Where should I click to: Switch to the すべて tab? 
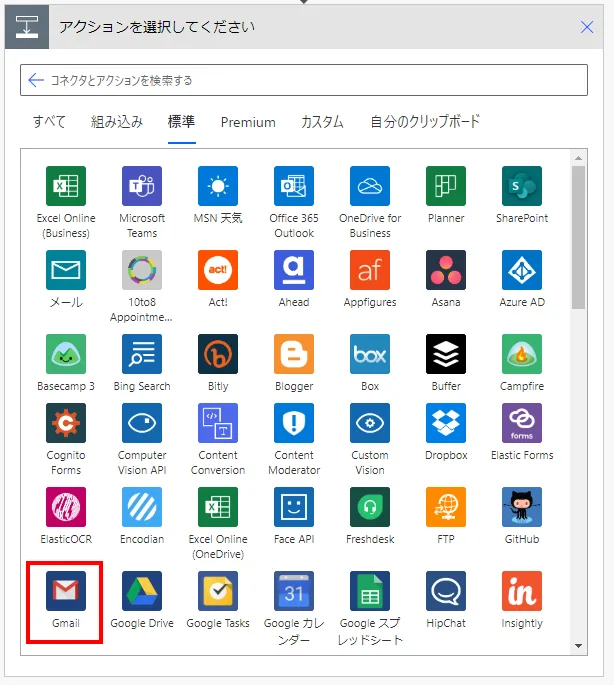click(49, 122)
